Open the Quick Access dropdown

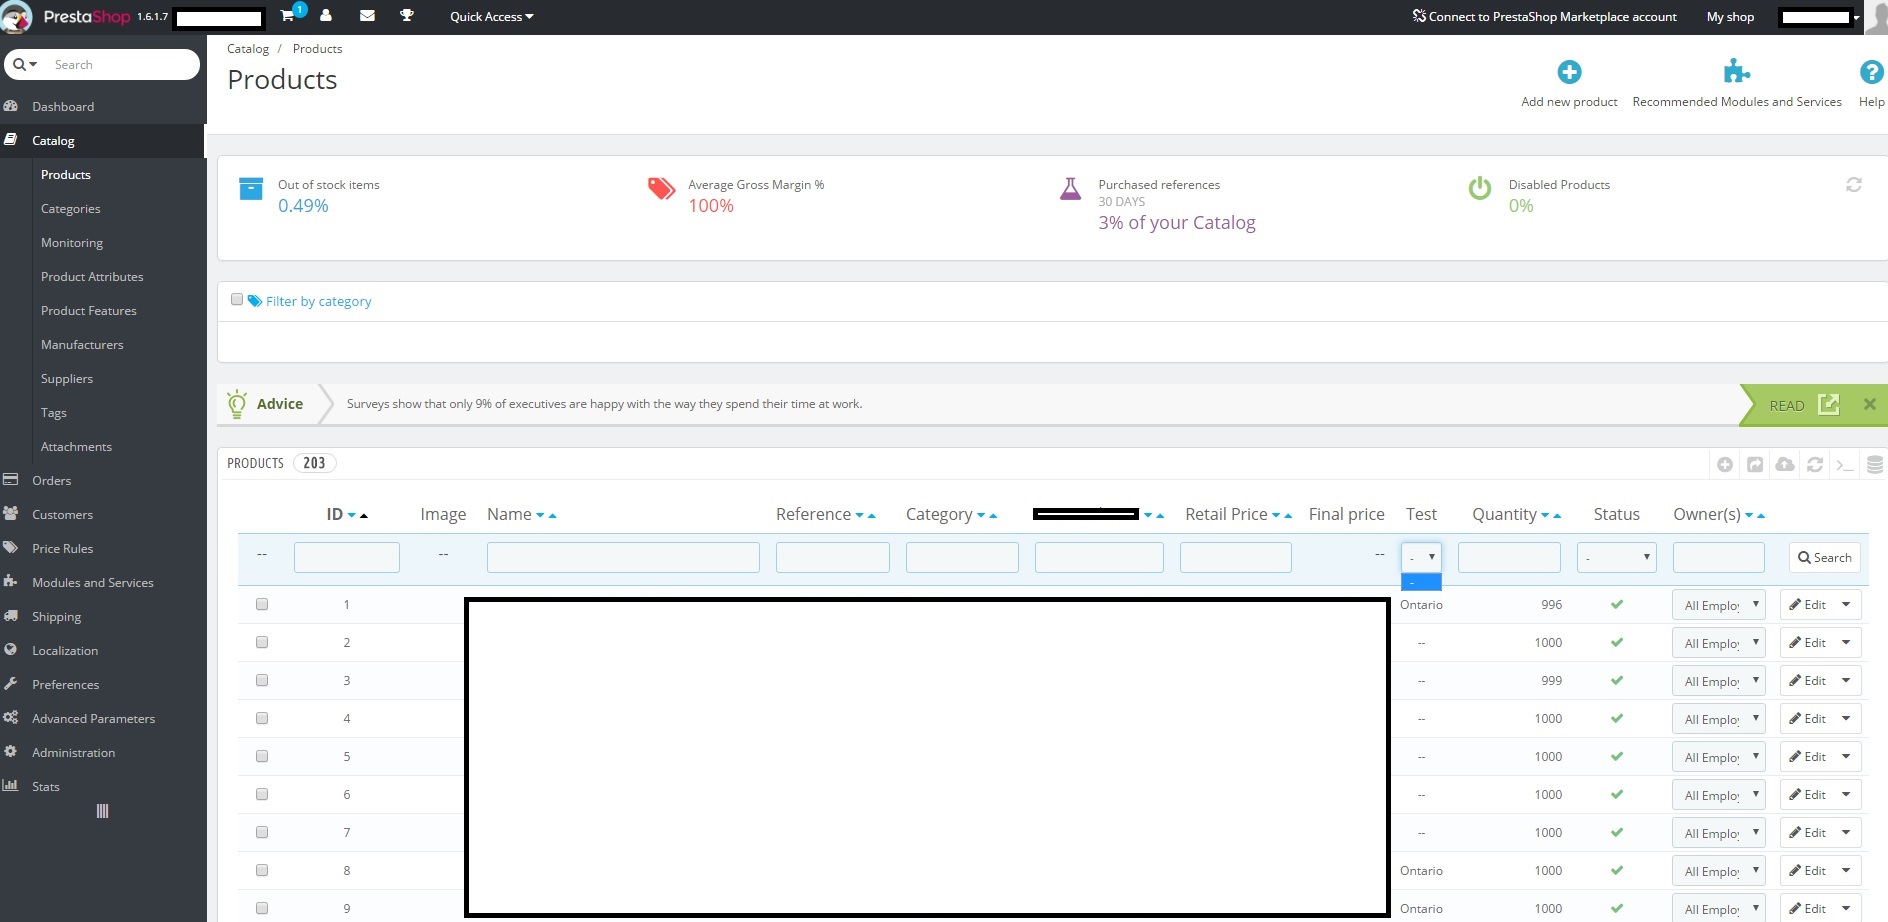(x=491, y=16)
